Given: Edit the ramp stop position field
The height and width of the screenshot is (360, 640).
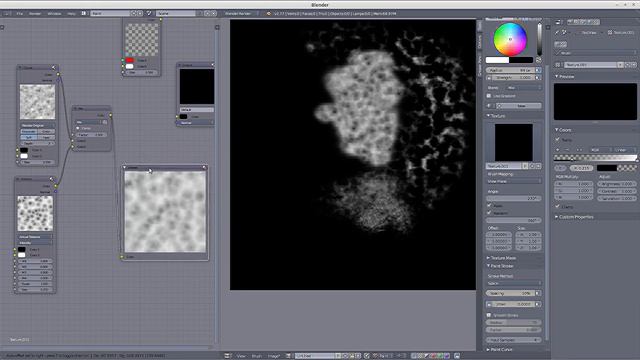Looking at the screenshot, I should [x=582, y=168].
